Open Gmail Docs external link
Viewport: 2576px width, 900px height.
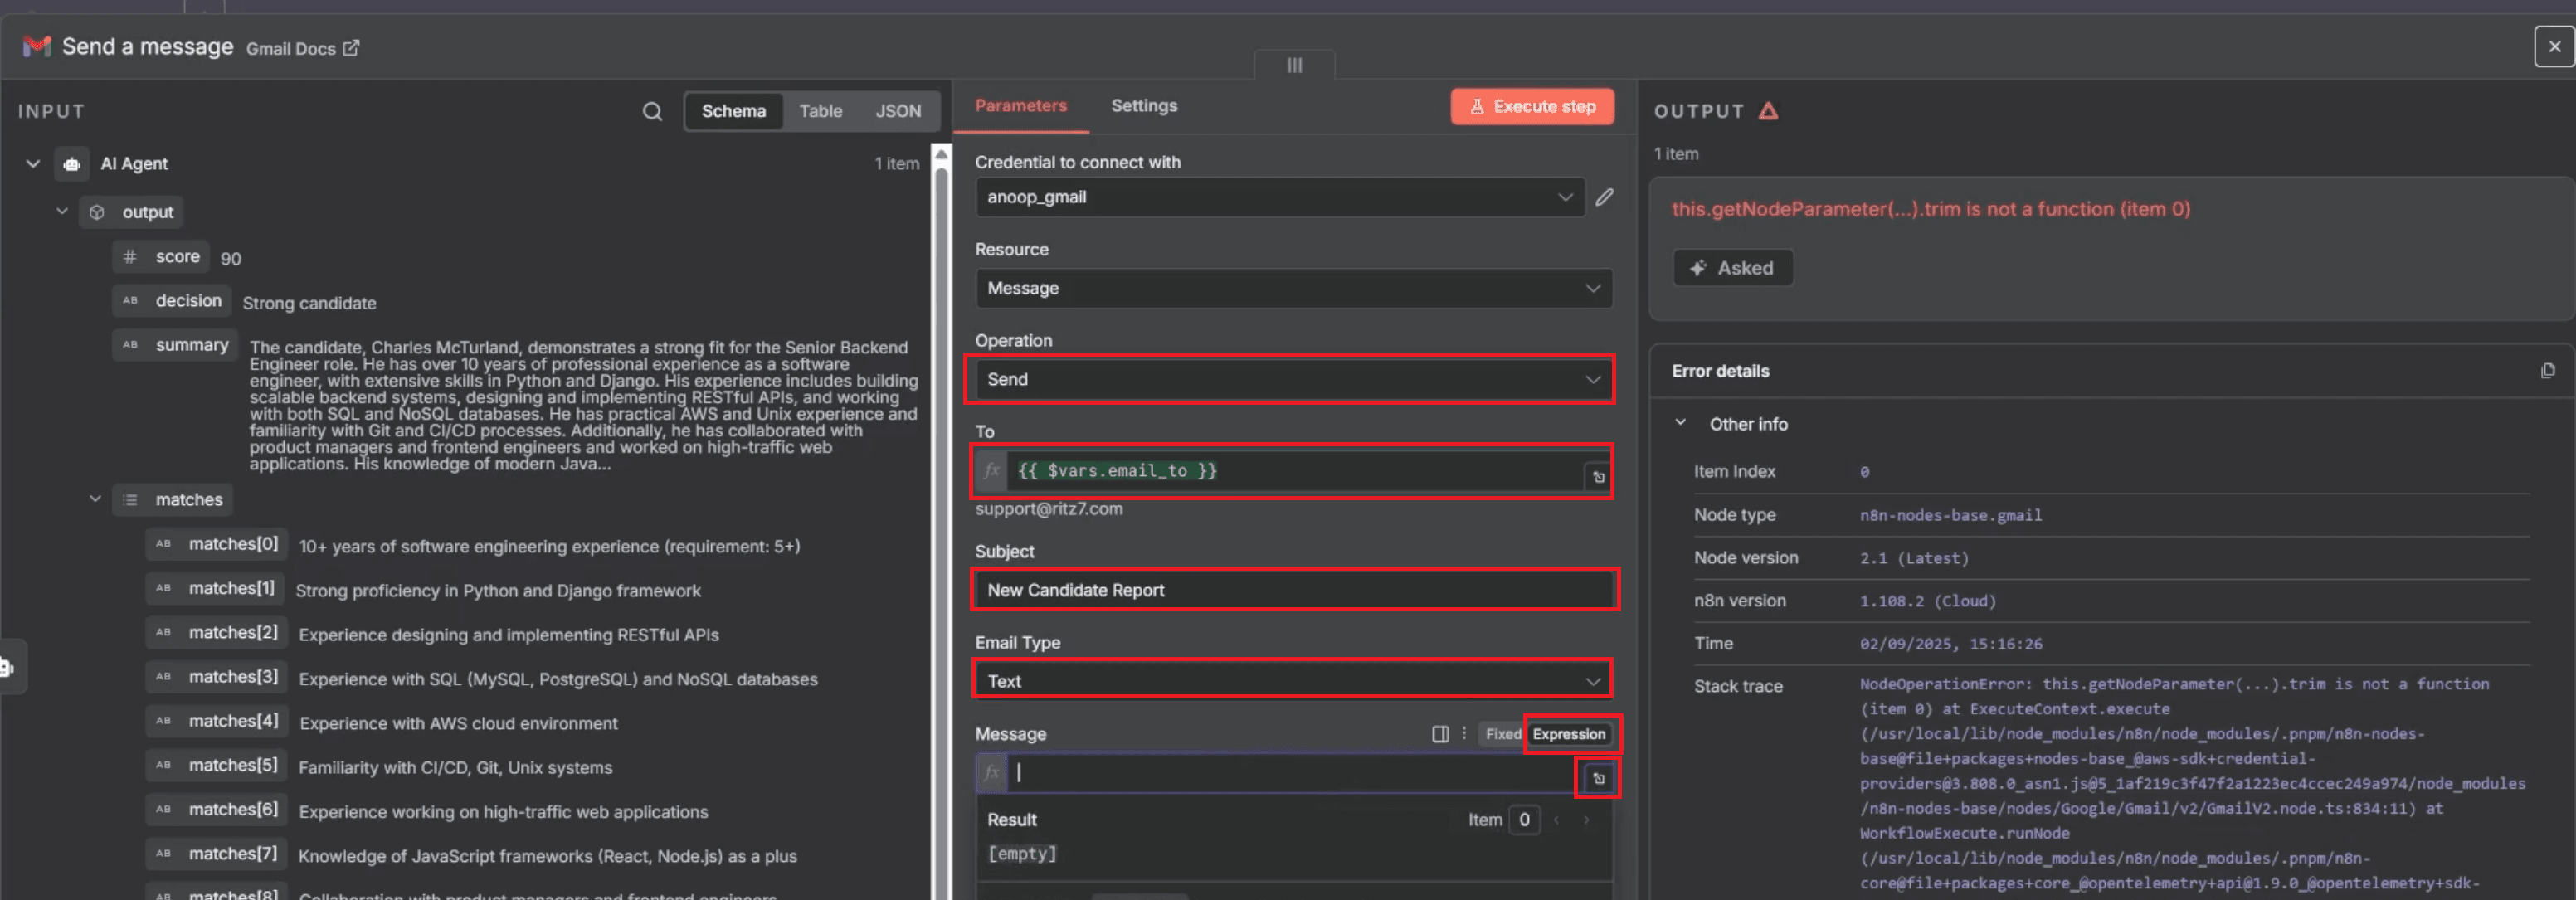tap(302, 49)
